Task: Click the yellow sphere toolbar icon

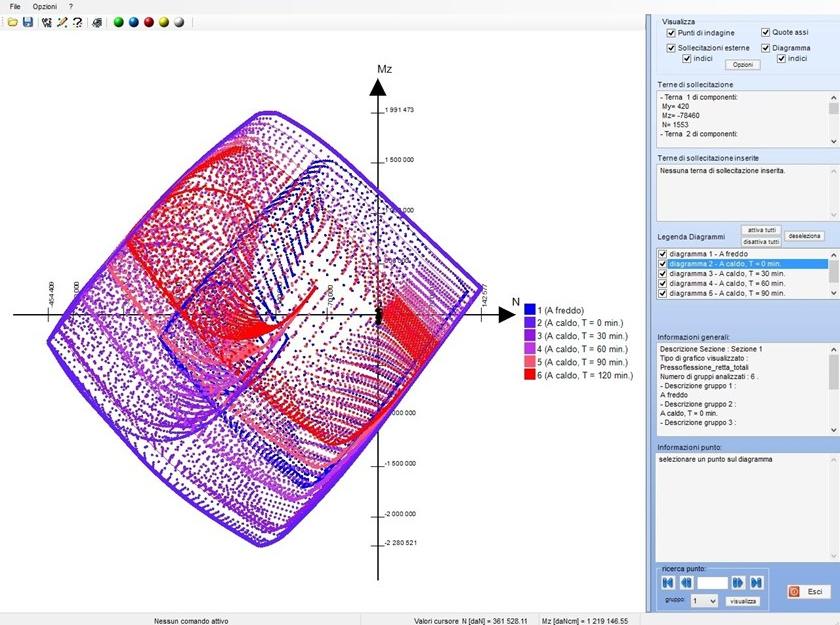Action: [x=163, y=22]
